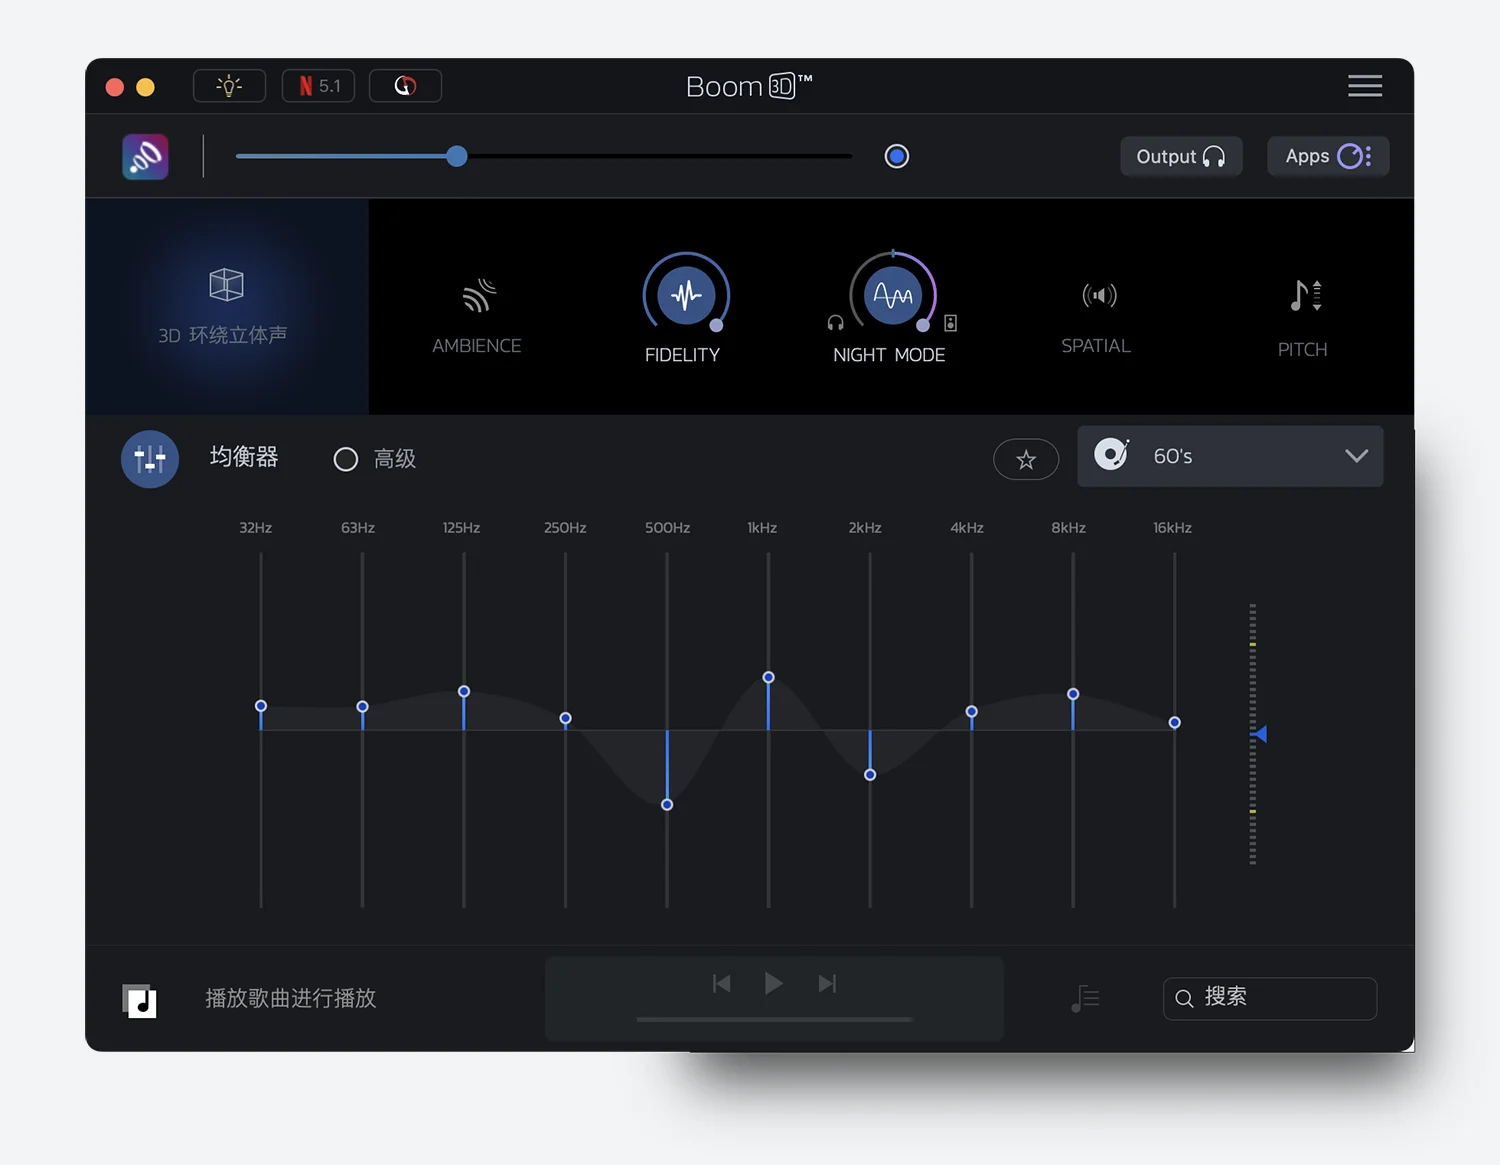Image resolution: width=1500 pixels, height=1165 pixels.
Task: Open the Output device selector
Action: pyautogui.click(x=1181, y=157)
